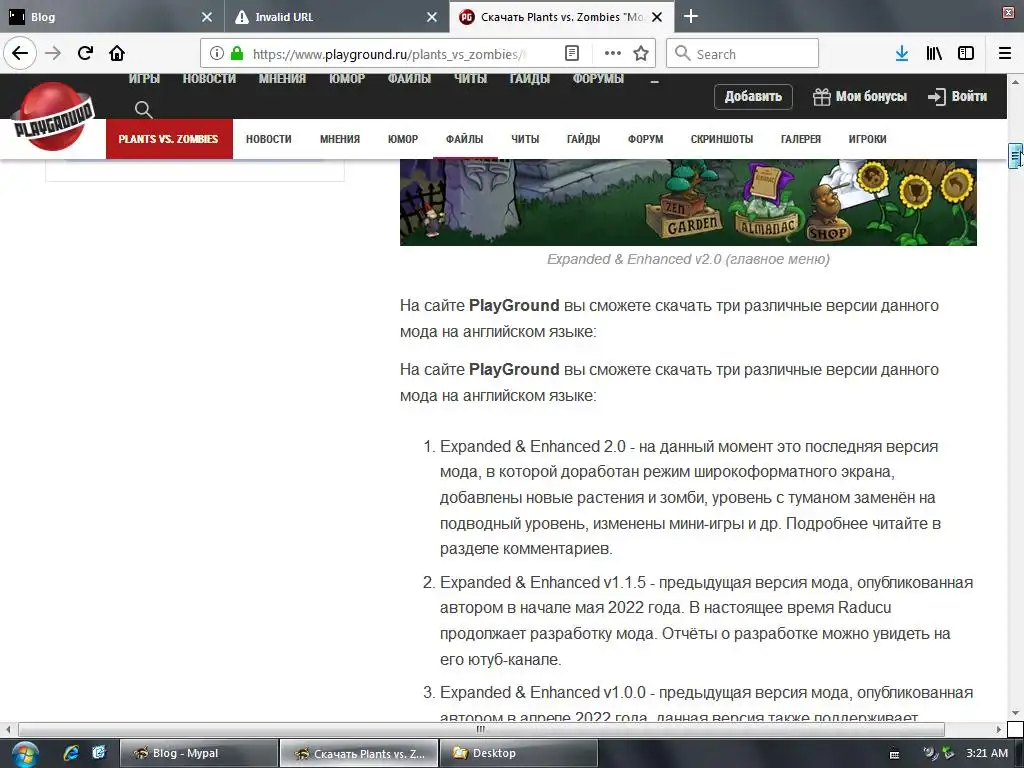Viewport: 1024px width, 768px height.
Task: Open НОВОСТИ in the game submenu
Action: pyautogui.click(x=268, y=139)
